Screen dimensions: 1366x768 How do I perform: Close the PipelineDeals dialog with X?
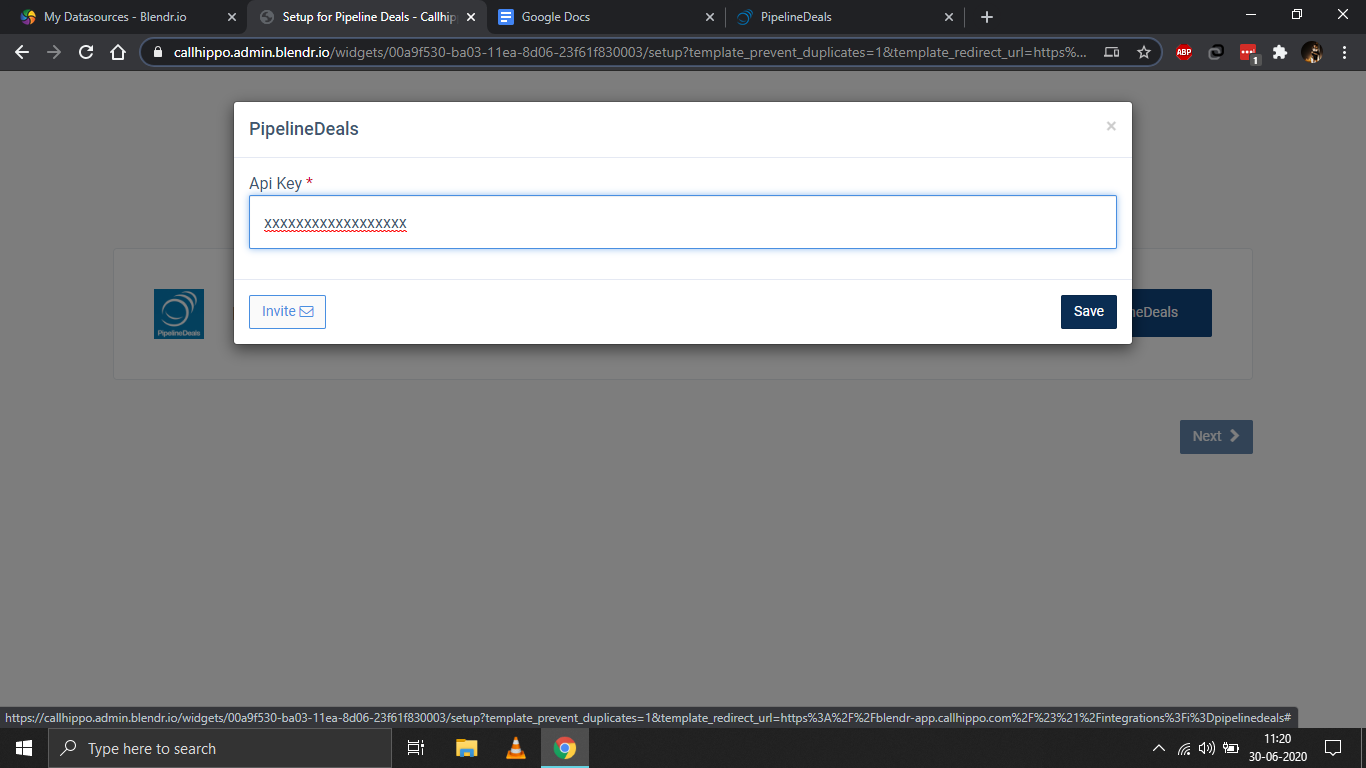pos(1111,127)
